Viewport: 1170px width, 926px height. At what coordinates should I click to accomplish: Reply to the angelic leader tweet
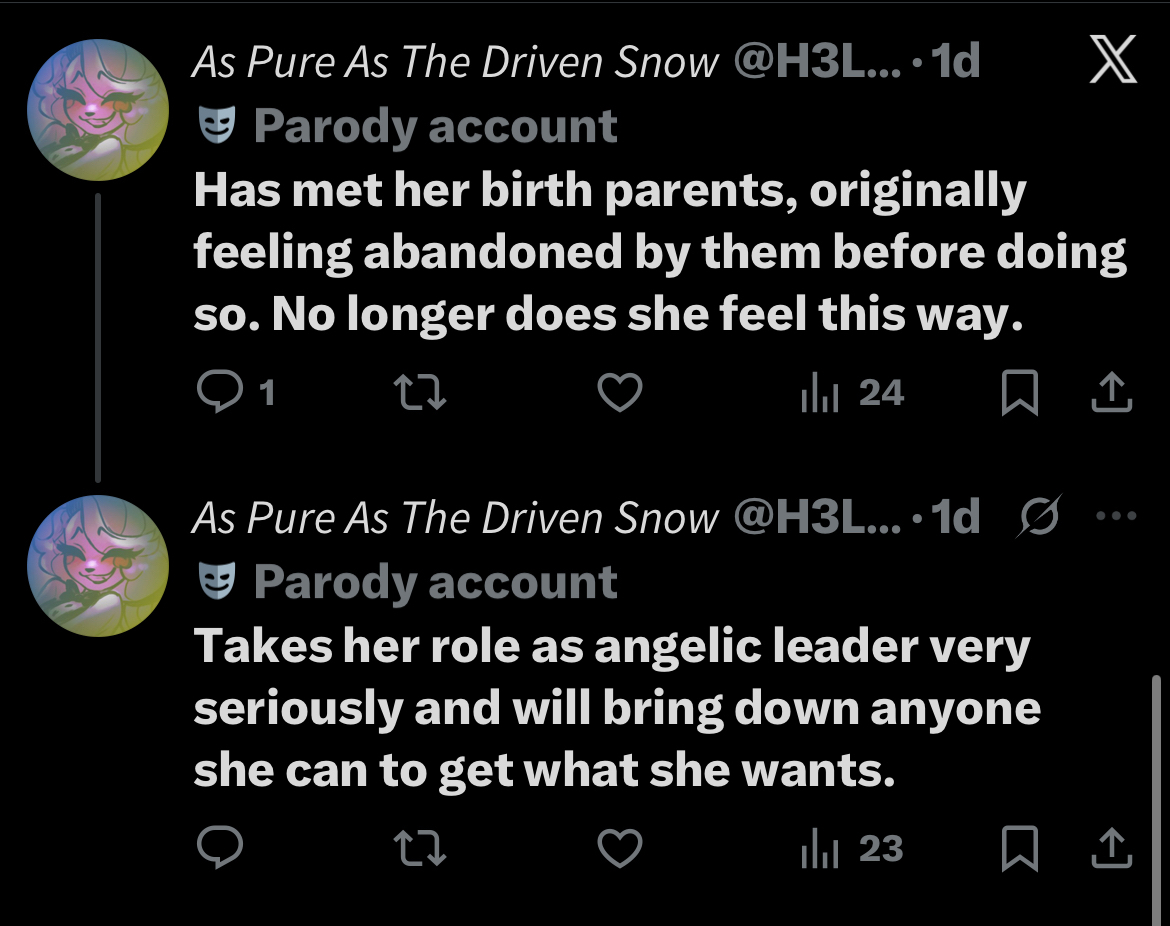[x=217, y=849]
